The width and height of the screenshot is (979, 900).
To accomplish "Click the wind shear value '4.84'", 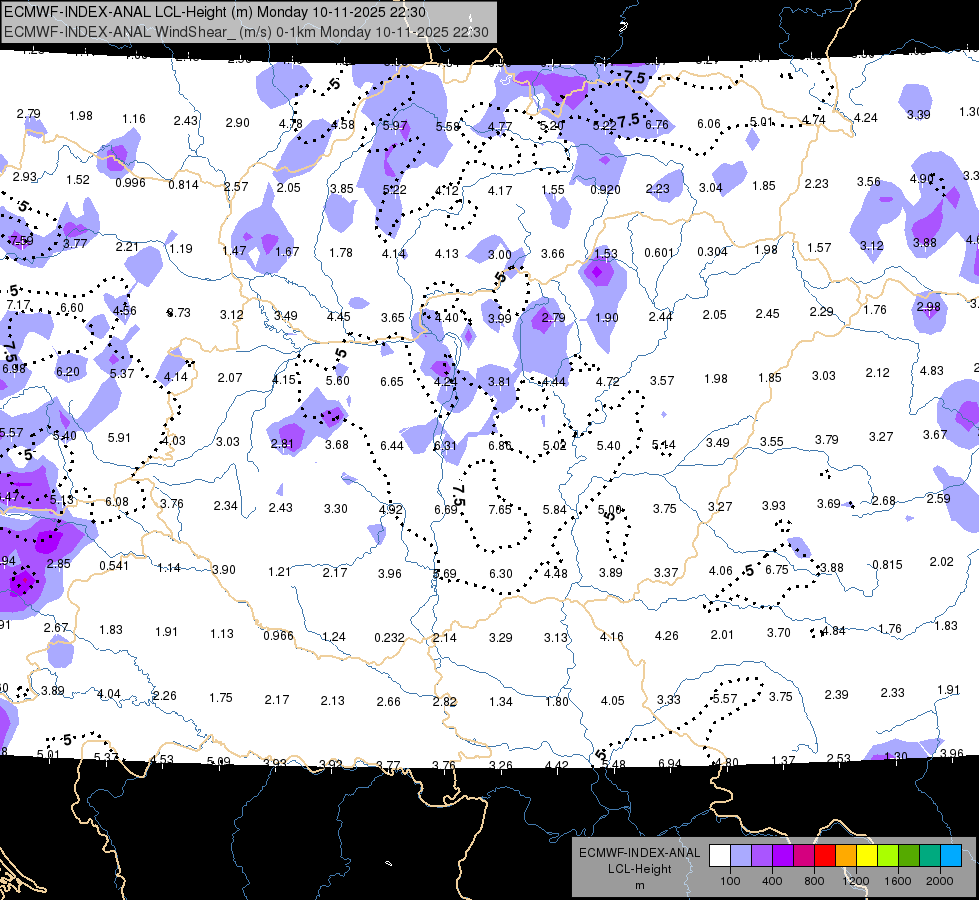I will 834,631.
